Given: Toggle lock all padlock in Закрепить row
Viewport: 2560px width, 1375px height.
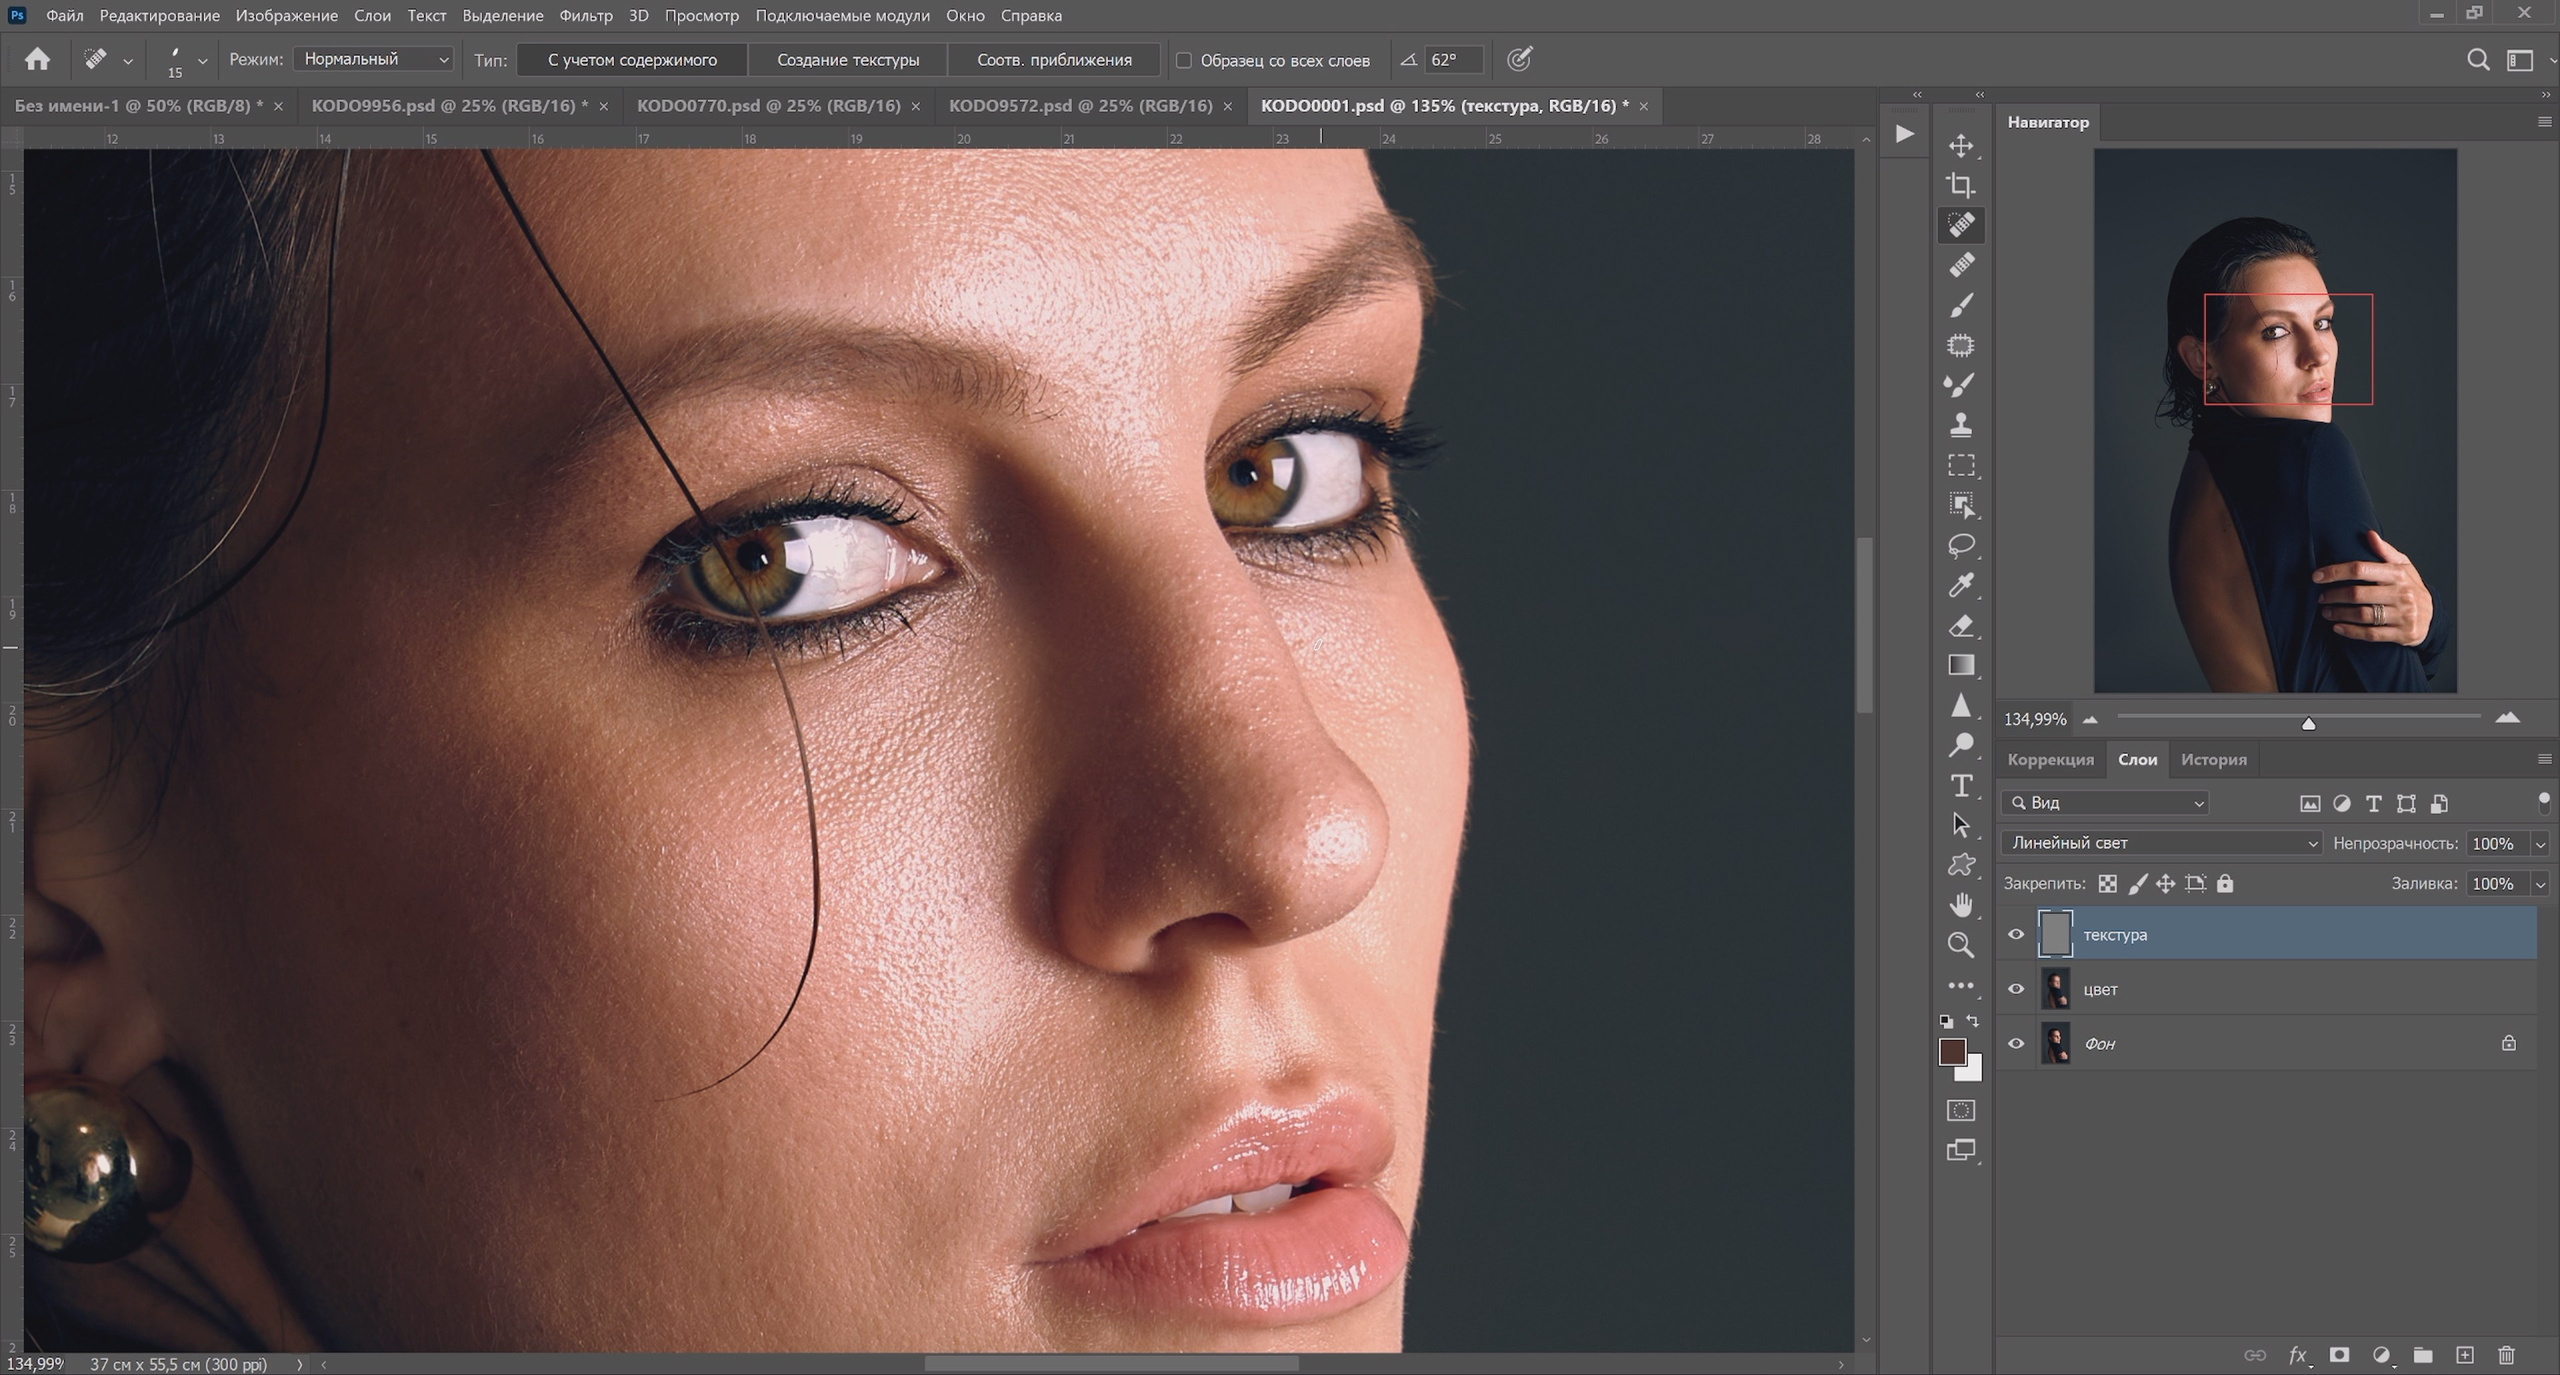Looking at the screenshot, I should click(2225, 883).
